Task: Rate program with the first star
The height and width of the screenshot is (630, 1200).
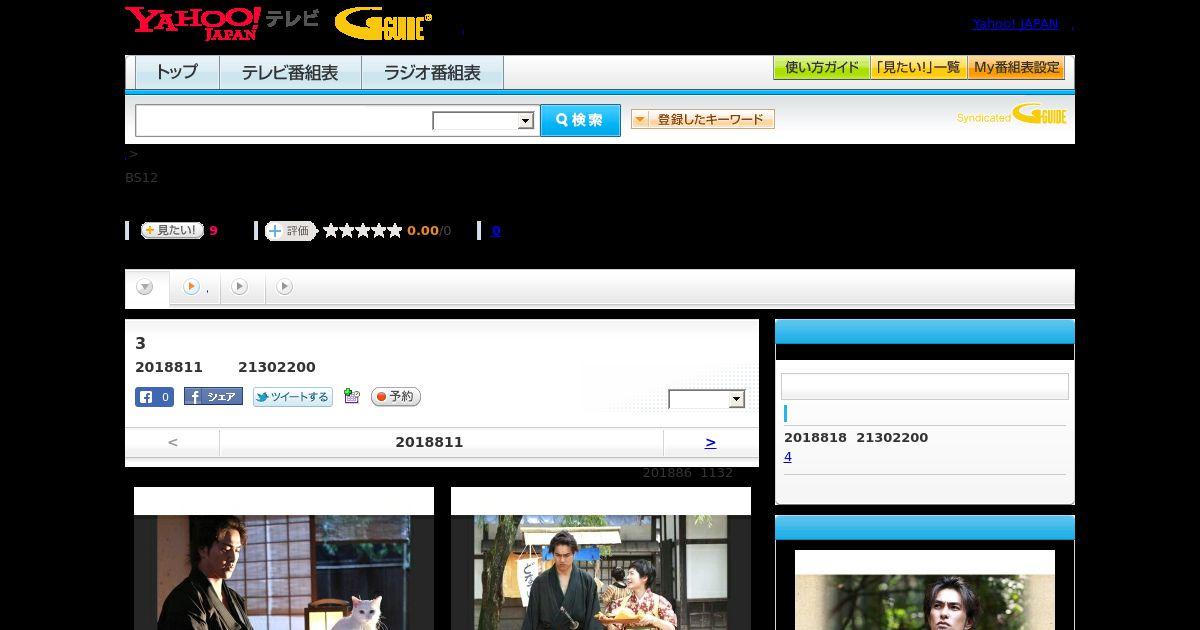Action: [x=331, y=231]
